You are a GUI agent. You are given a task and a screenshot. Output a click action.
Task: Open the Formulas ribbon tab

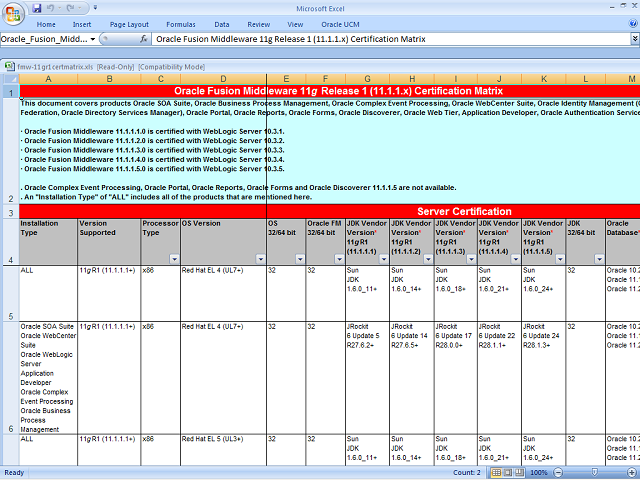point(183,24)
